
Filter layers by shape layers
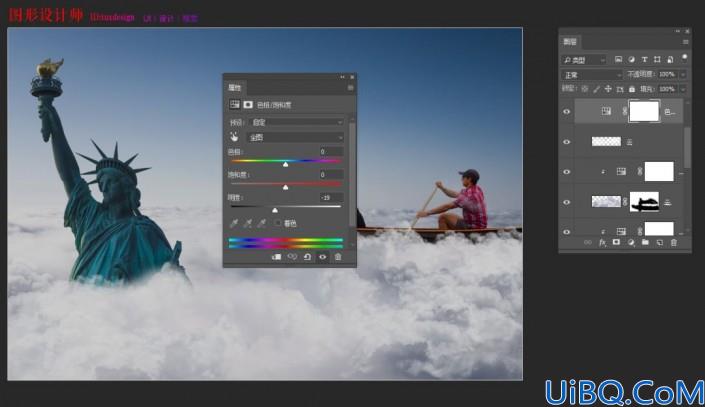tap(657, 59)
